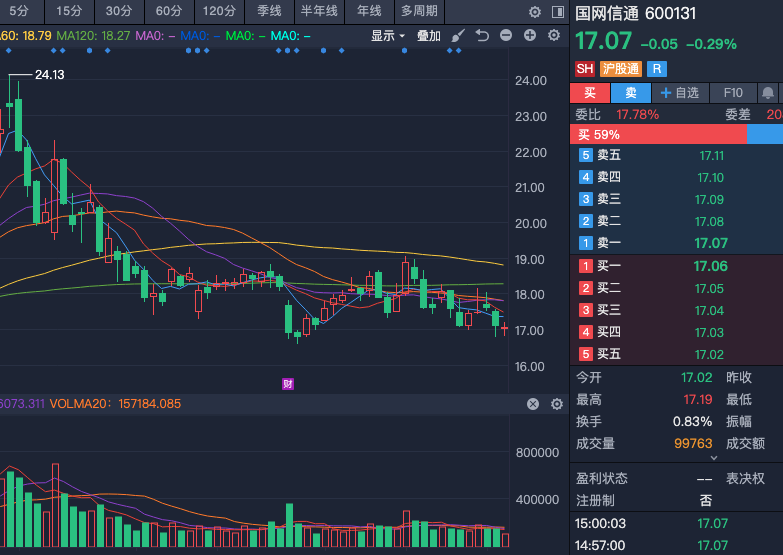783x555 pixels.
Task: Toggle the side panel layout icon
Action: pyautogui.click(x=558, y=11)
